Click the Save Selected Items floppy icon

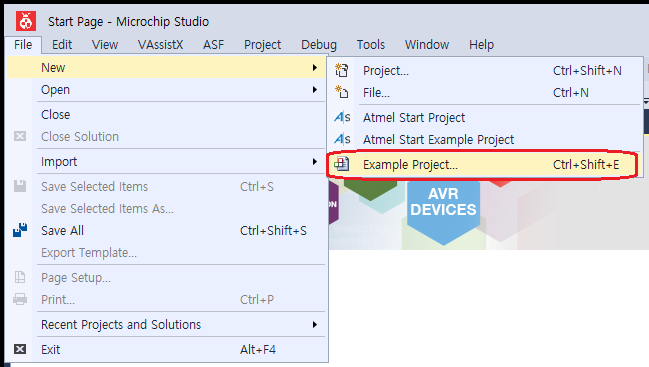(x=20, y=186)
